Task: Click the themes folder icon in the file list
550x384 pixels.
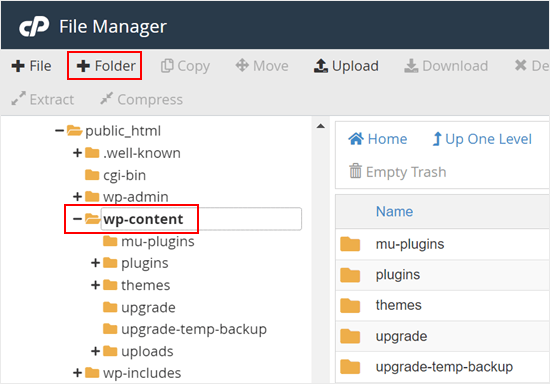Action: point(350,305)
